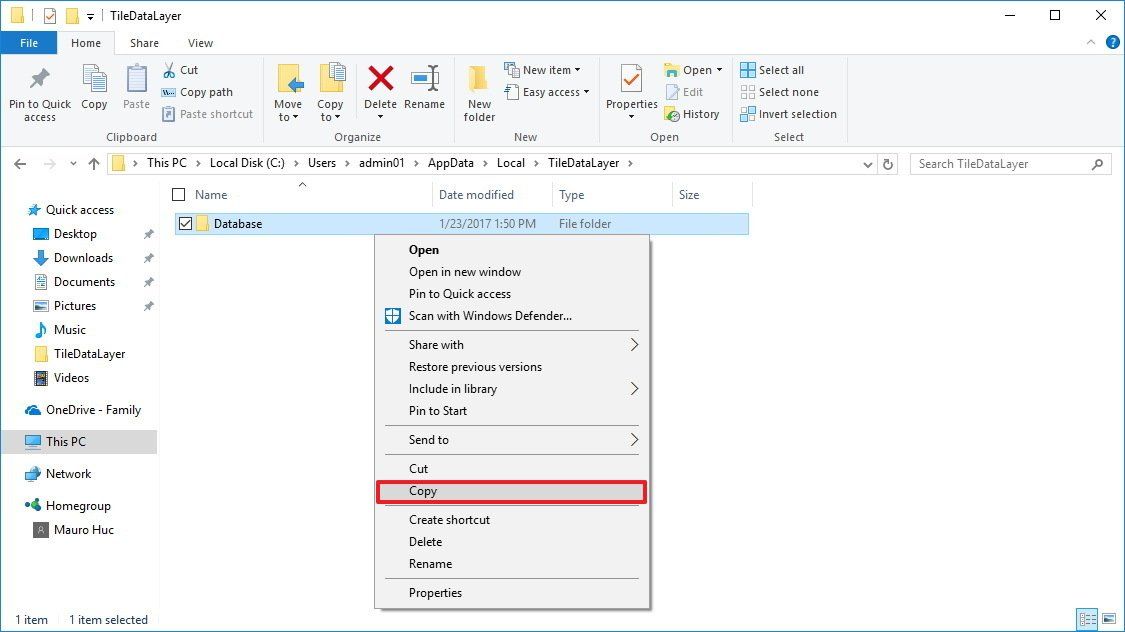Switch to the View ribbon tab

[200, 43]
